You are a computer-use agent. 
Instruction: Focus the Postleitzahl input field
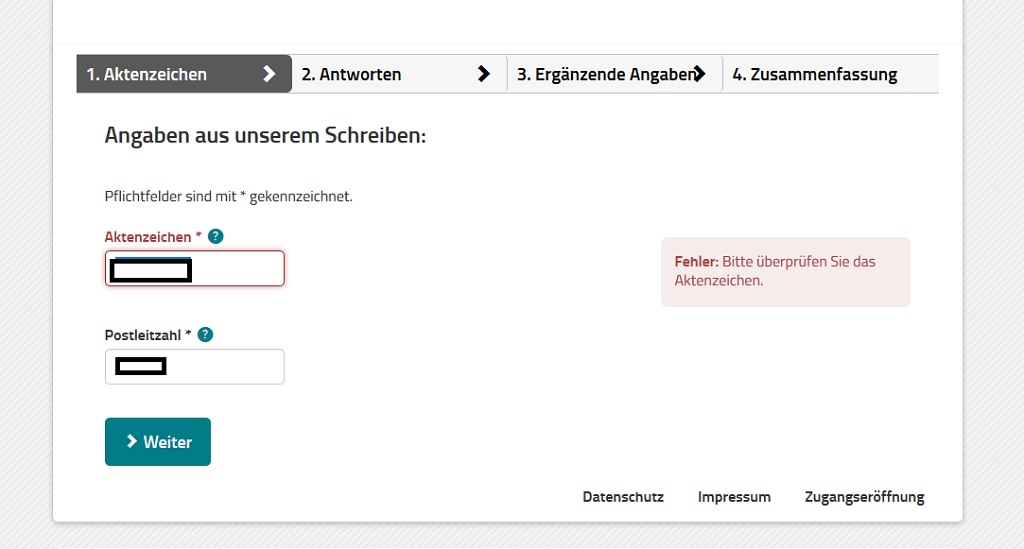click(195, 367)
